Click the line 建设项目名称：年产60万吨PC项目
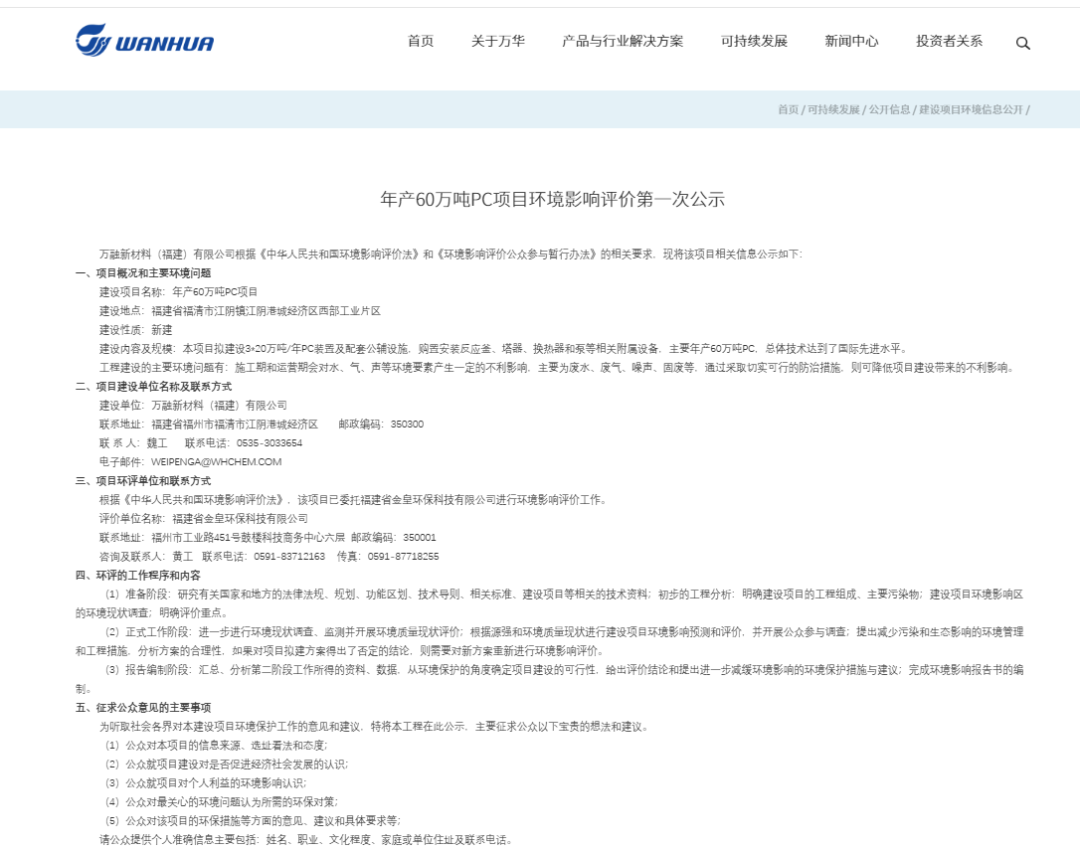The width and height of the screenshot is (1080, 852). [x=178, y=292]
